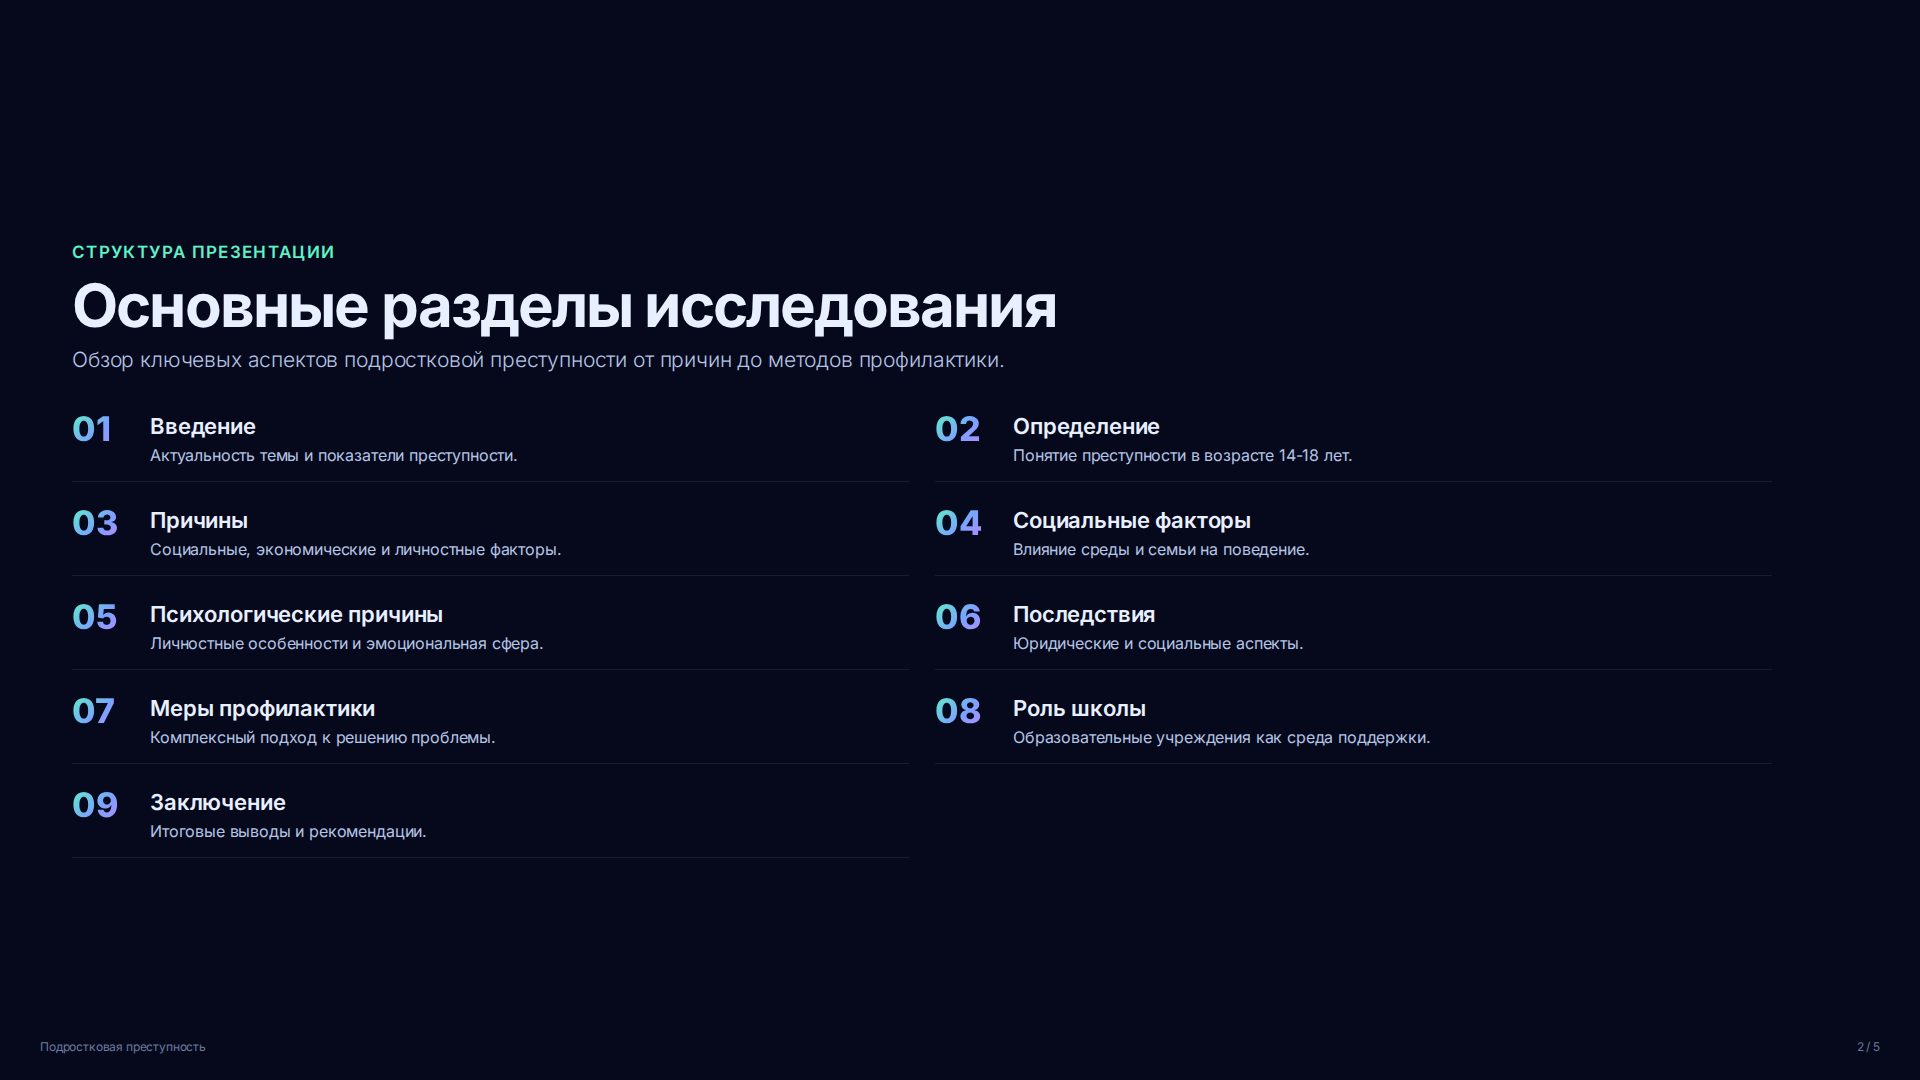Viewport: 1920px width, 1080px height.
Task: Click 'Комплексный подход к решению проблемы.'
Action: [323, 738]
